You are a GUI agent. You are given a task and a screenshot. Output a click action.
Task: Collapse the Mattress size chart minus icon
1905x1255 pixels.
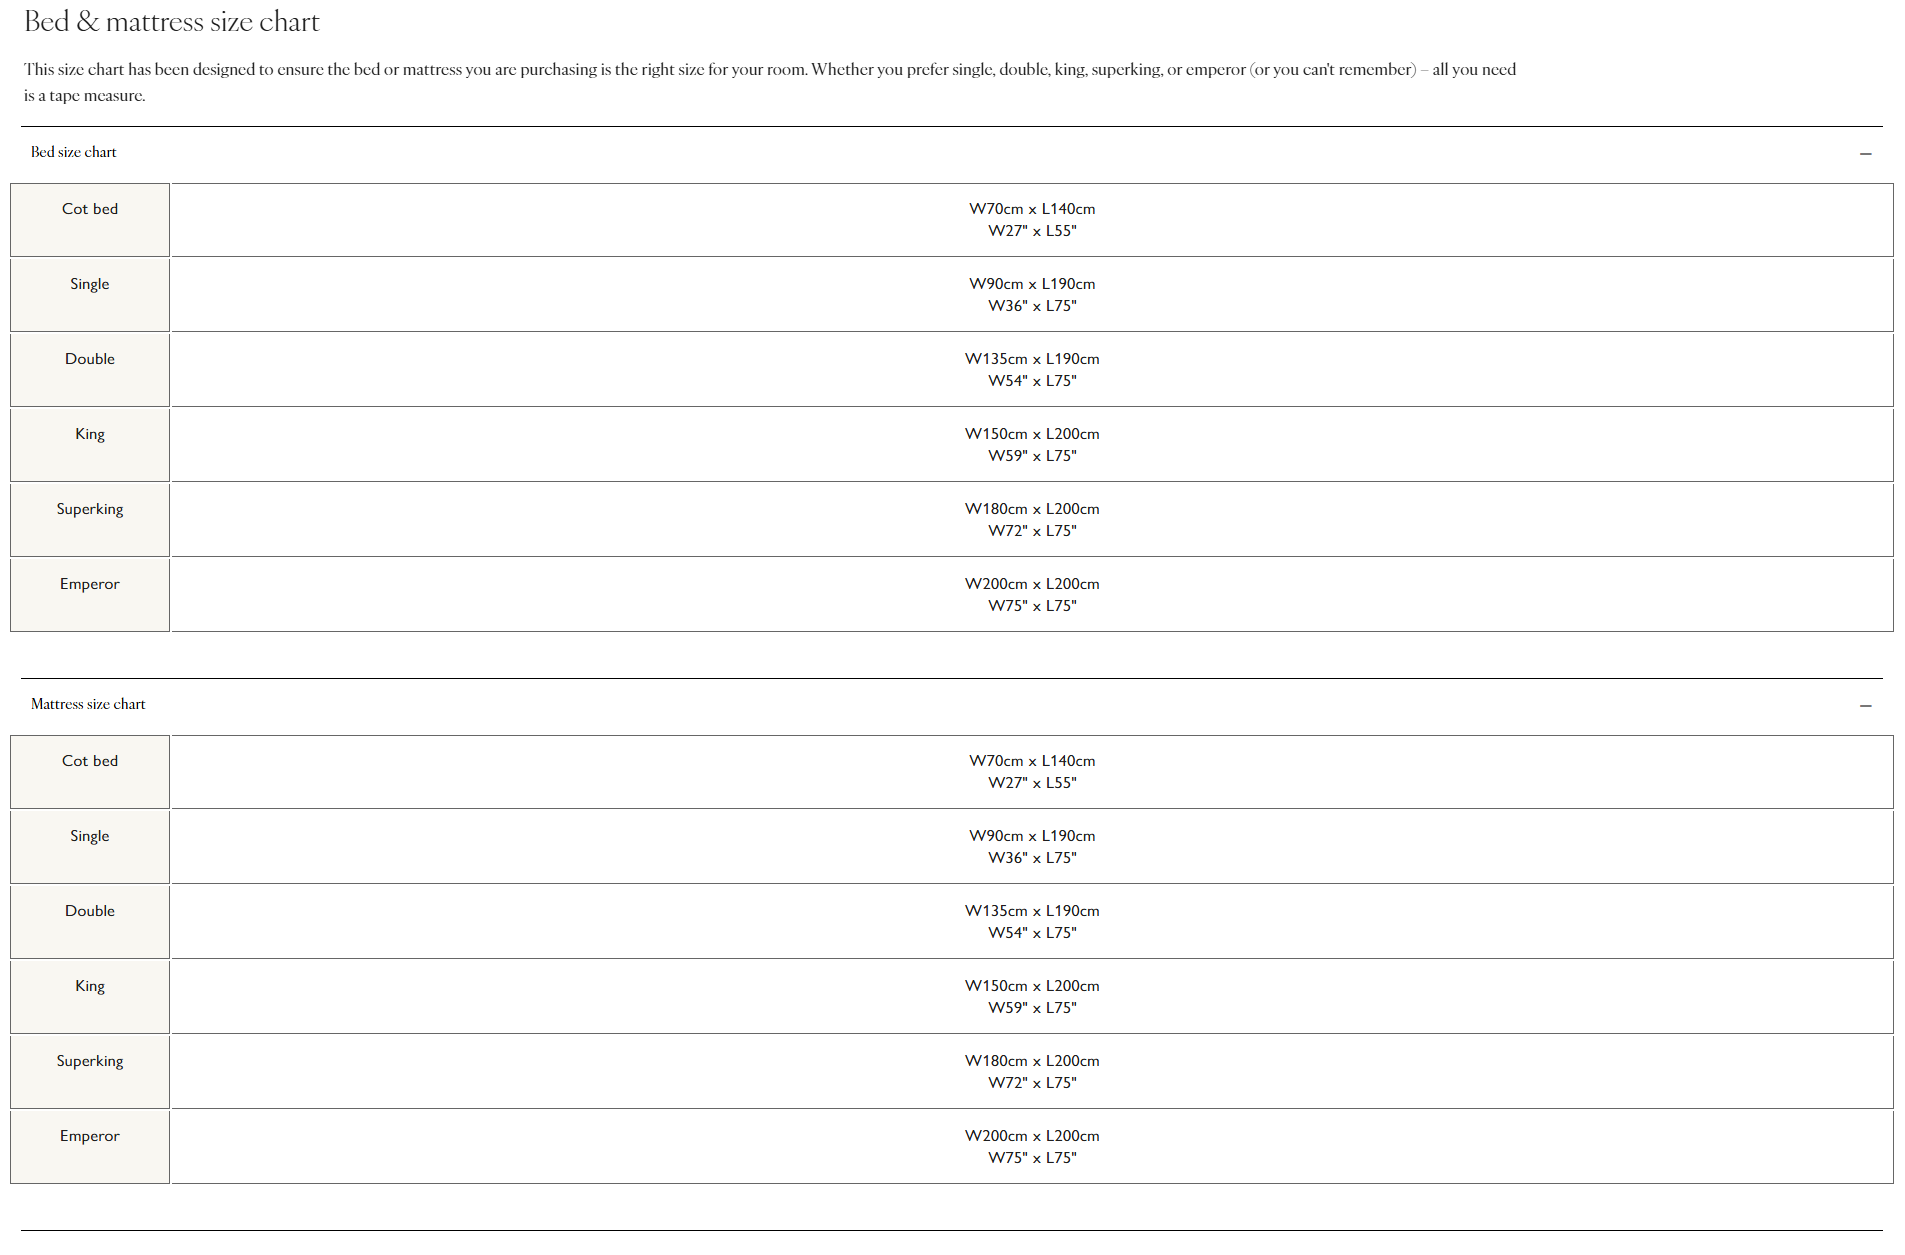pyautogui.click(x=1865, y=706)
